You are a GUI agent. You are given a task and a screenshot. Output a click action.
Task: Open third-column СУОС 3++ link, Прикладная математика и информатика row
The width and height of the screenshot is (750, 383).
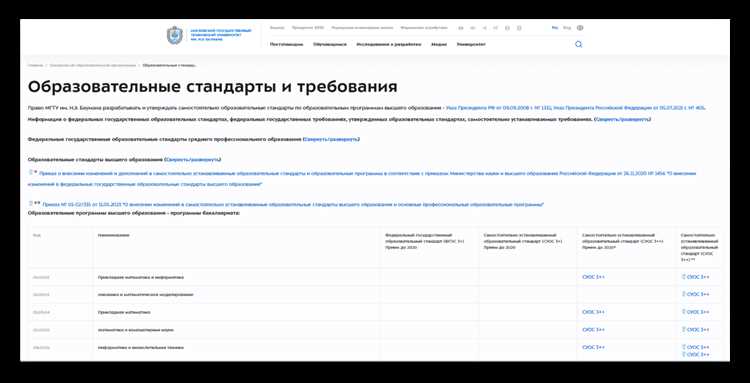coord(594,277)
